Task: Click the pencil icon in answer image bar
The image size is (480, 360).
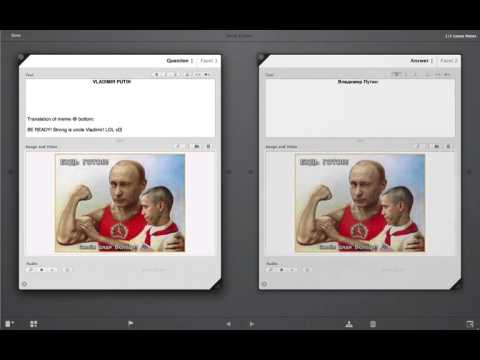Action: click(418, 146)
